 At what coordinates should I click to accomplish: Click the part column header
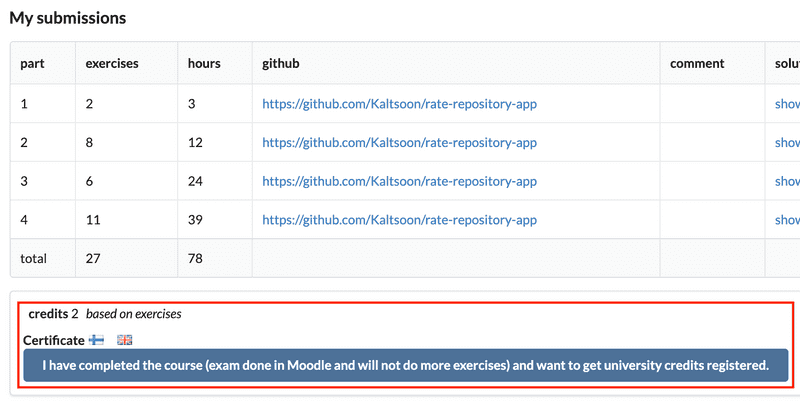[32, 64]
